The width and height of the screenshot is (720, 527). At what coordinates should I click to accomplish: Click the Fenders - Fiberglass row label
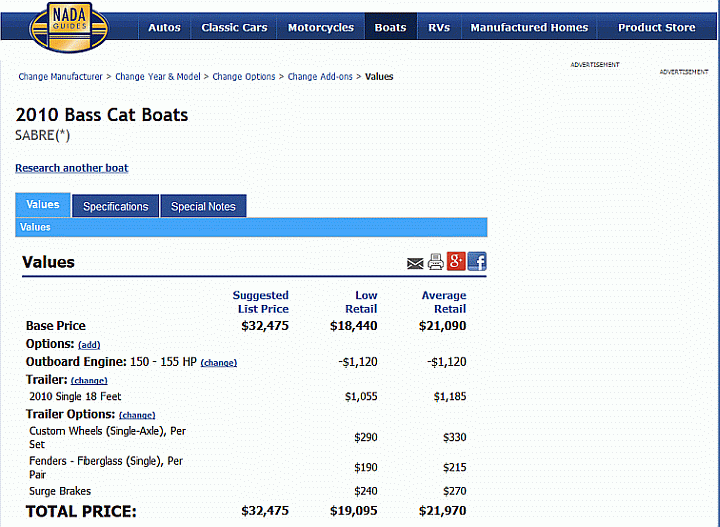point(106,468)
